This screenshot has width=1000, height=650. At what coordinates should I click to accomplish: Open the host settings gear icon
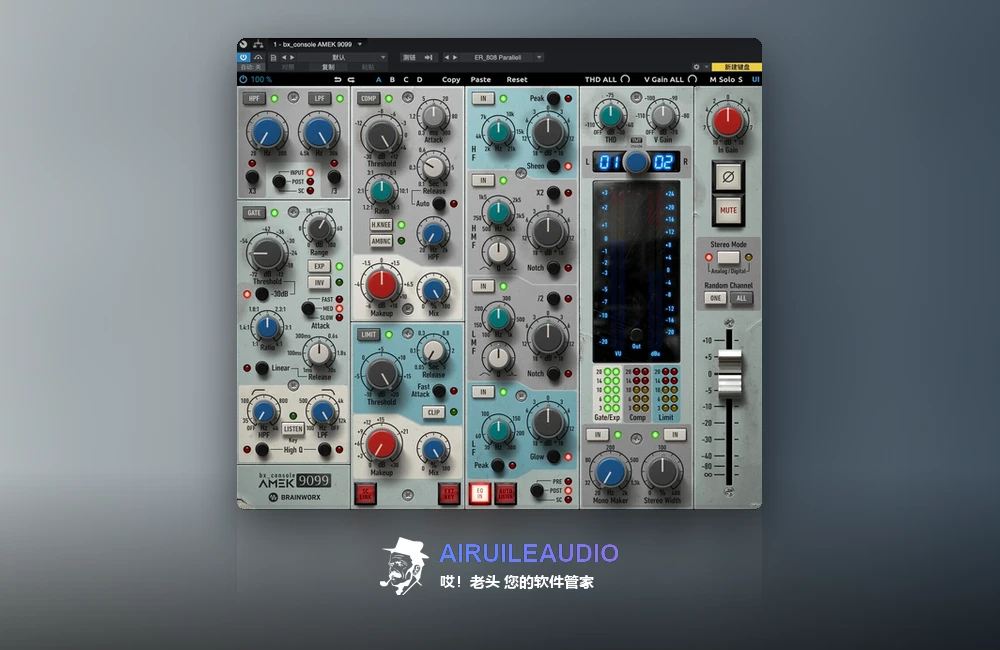coord(696,67)
